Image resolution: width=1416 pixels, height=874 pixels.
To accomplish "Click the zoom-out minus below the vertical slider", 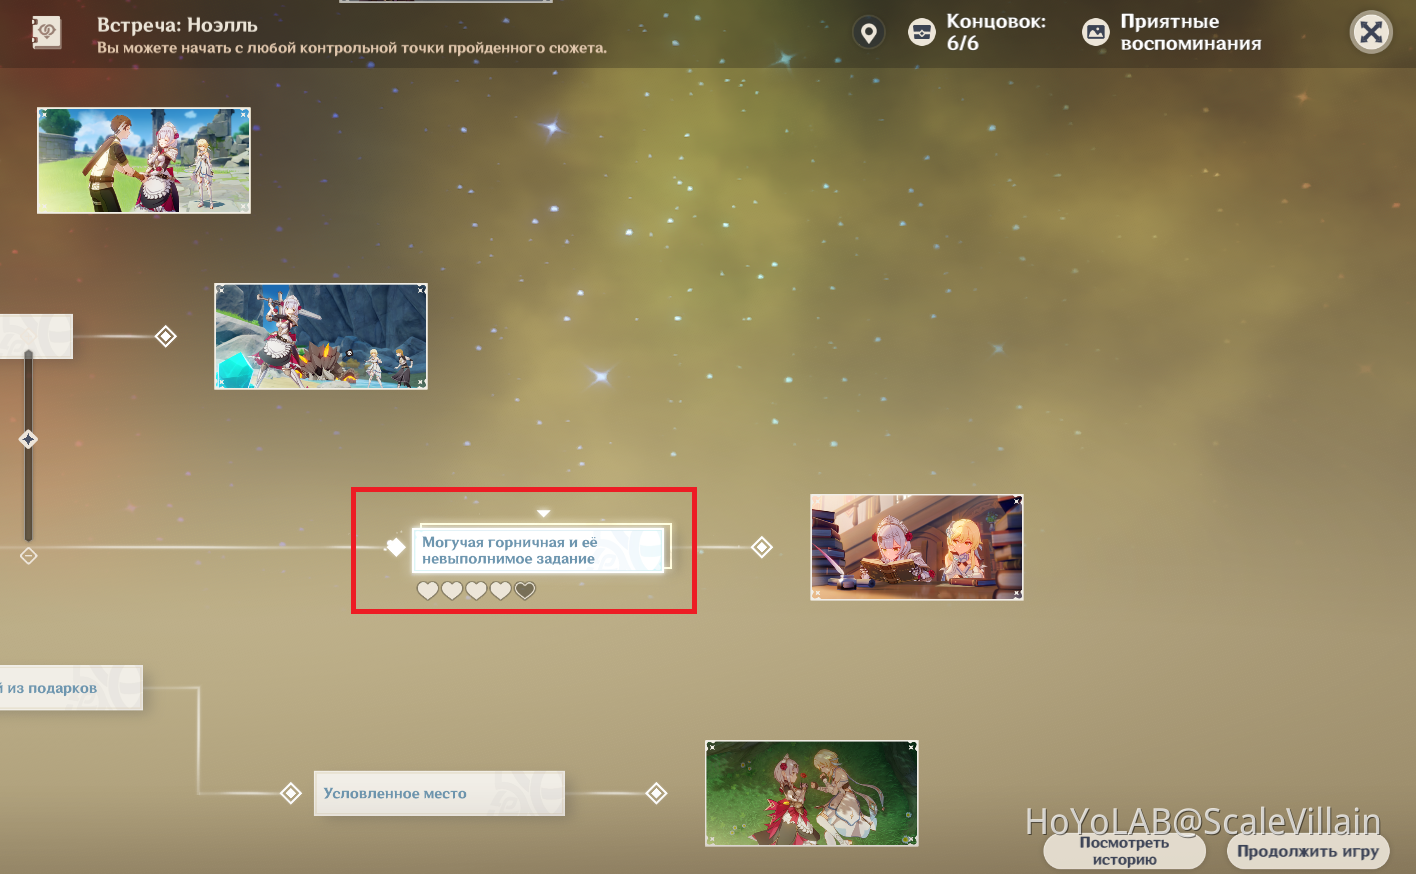I will point(28,556).
